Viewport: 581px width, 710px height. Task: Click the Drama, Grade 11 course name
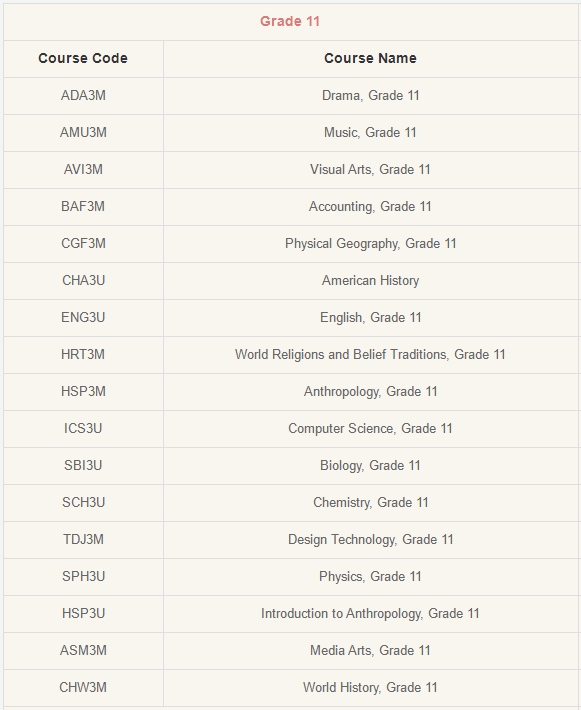(370, 96)
